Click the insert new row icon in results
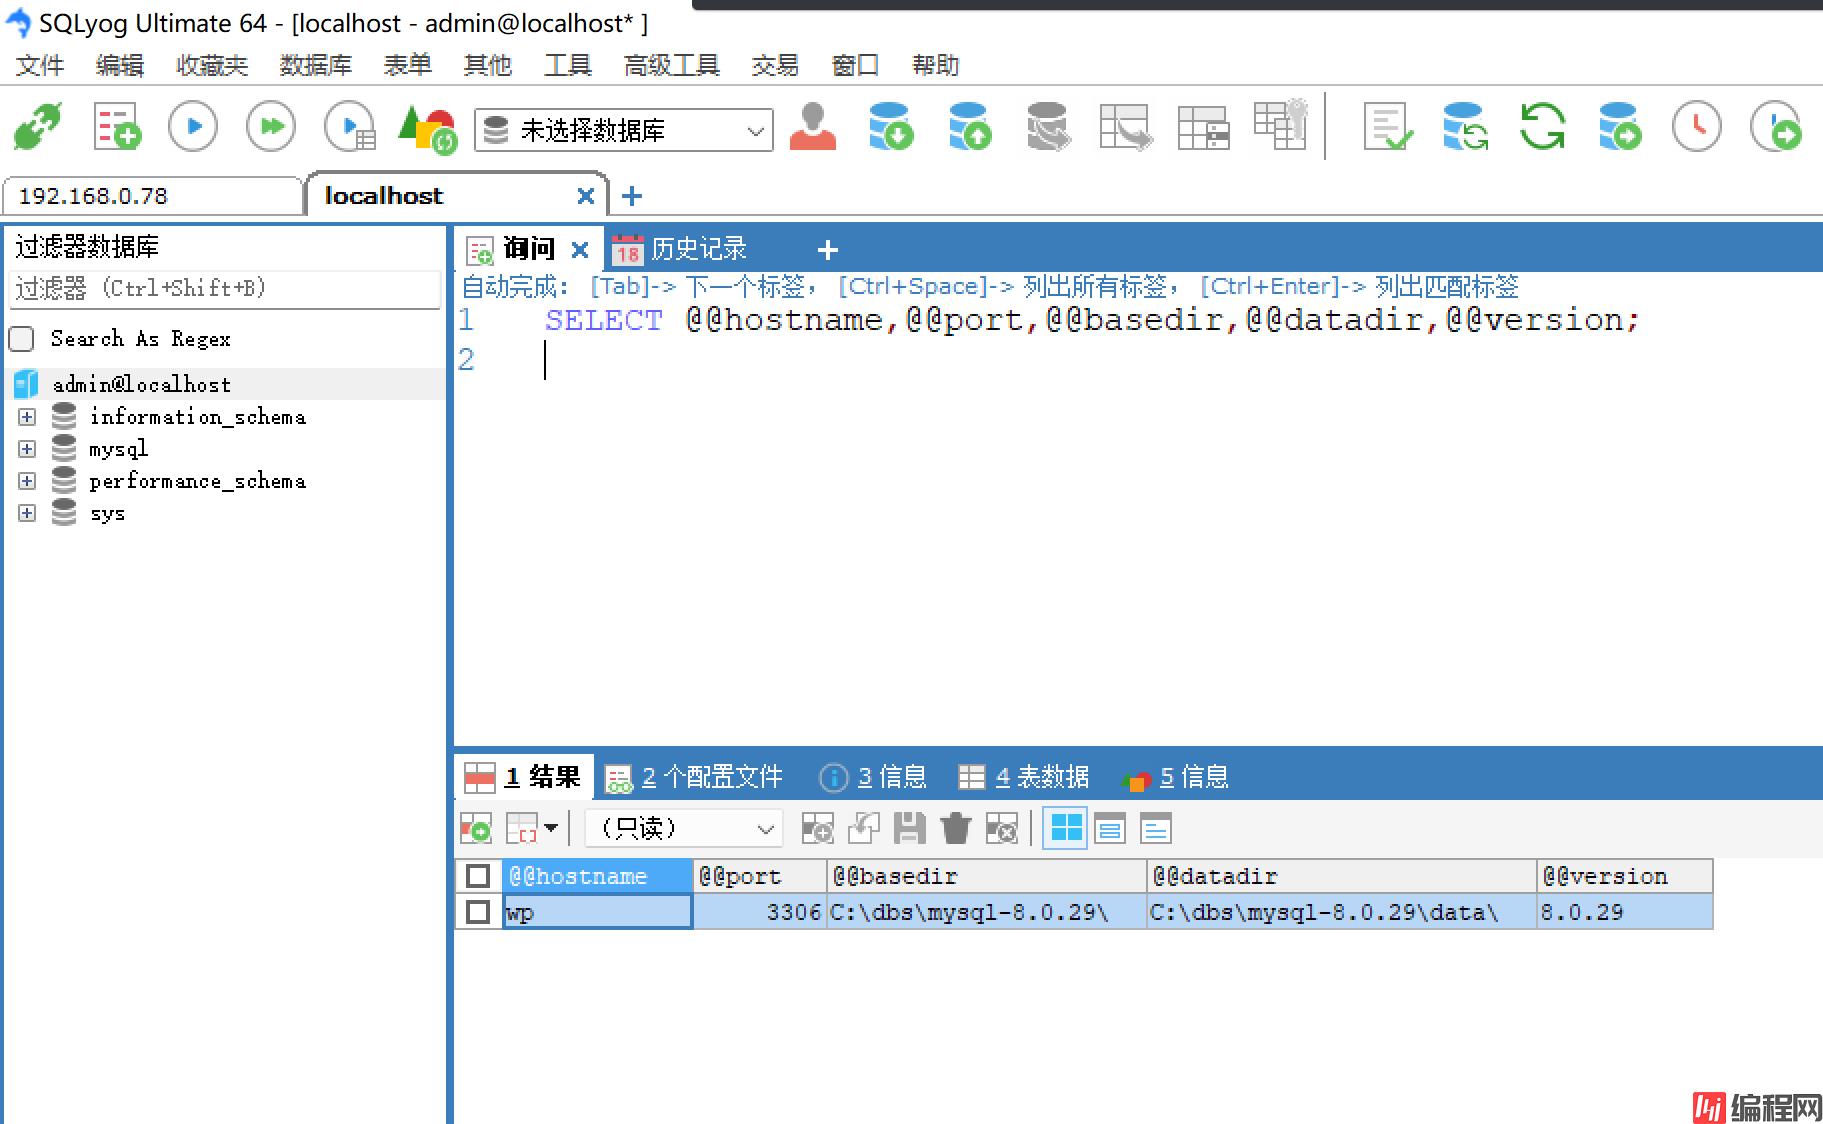The height and width of the screenshot is (1124, 1823). [x=475, y=828]
